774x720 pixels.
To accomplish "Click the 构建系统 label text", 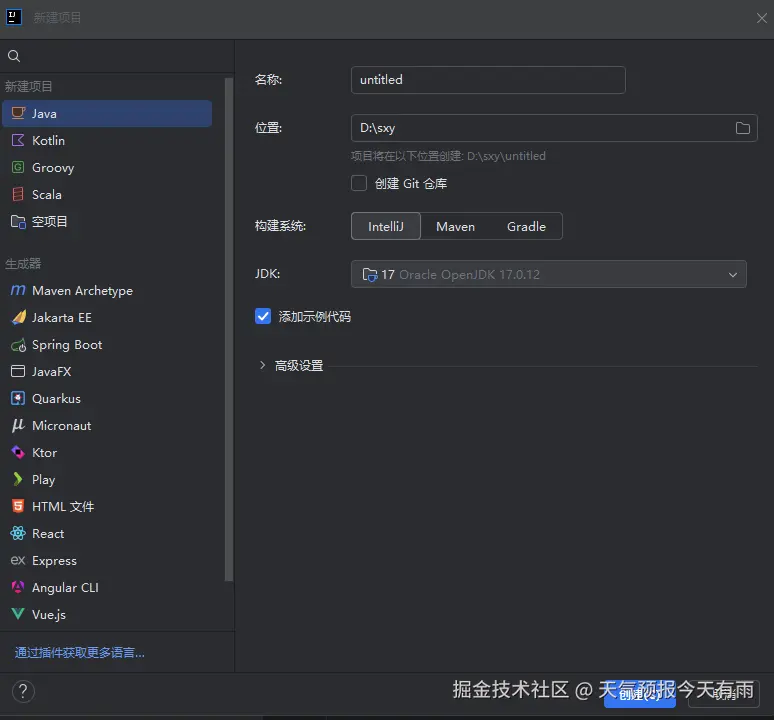I will pos(280,226).
